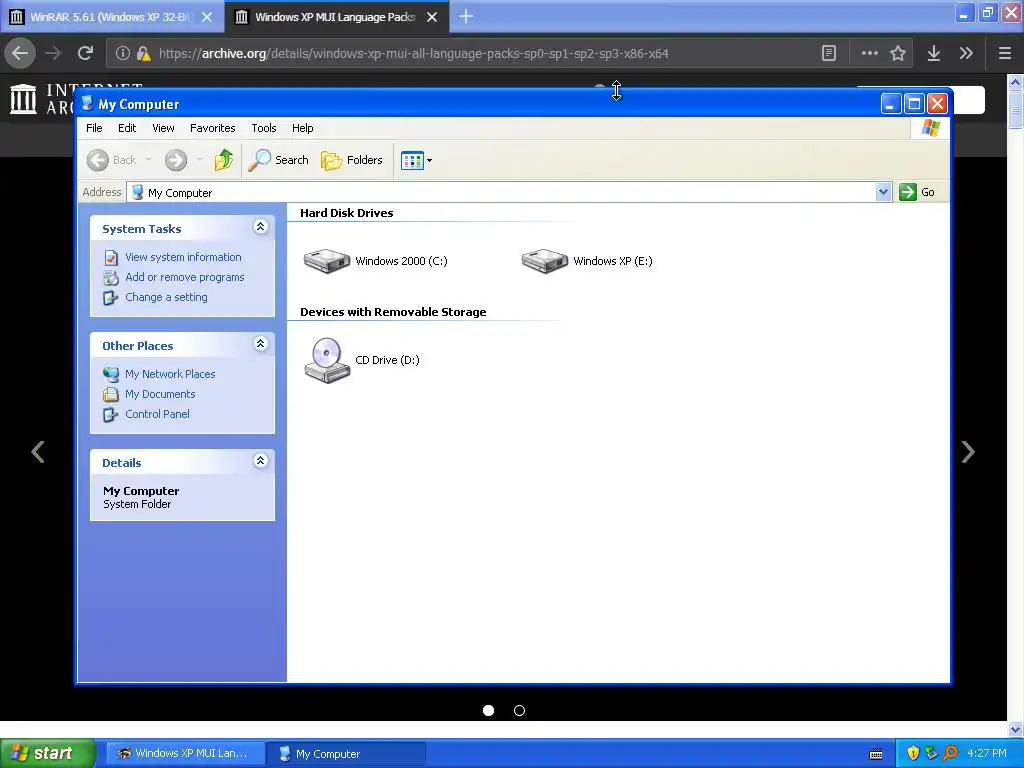The width and height of the screenshot is (1024, 768).
Task: Open the Help menu
Action: (x=302, y=128)
